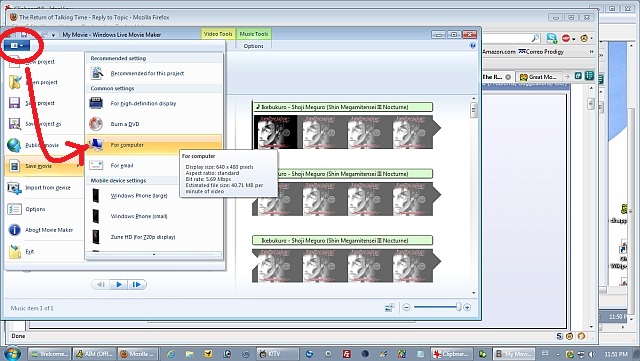The height and width of the screenshot is (361, 640).
Task: Open the Correo Prodigy bookmark in Firefox
Action: pyautogui.click(x=541, y=52)
